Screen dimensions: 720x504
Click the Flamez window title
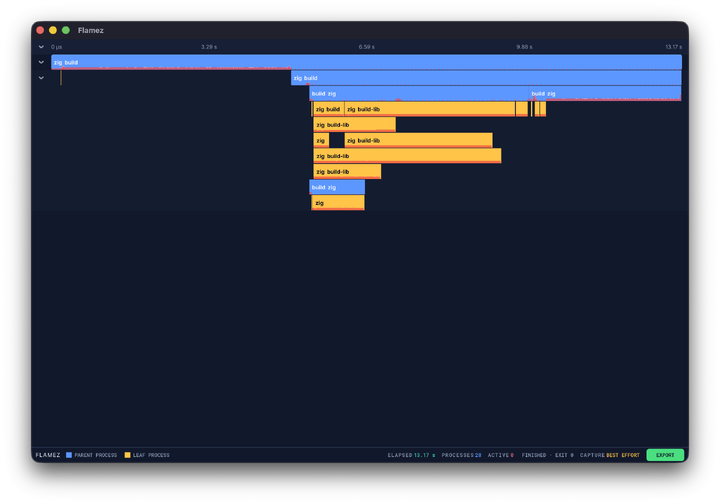(90, 30)
